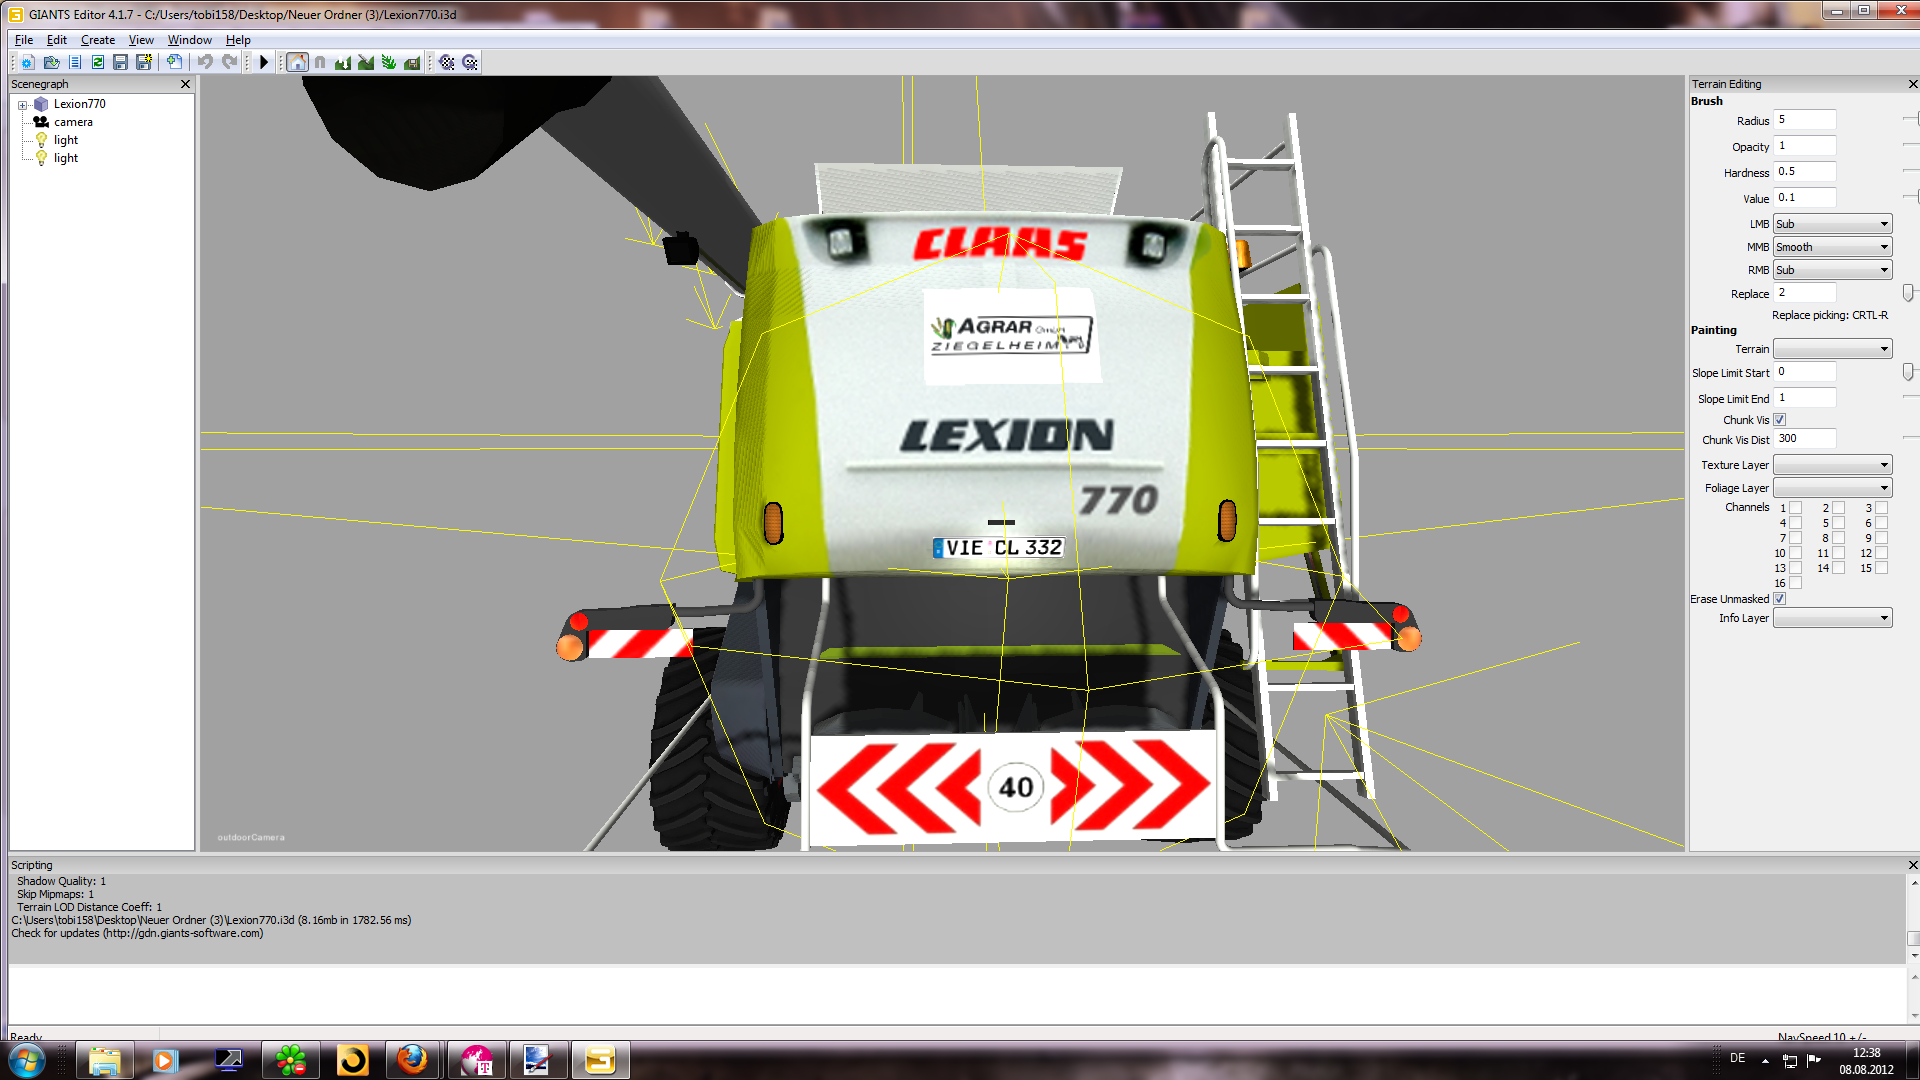The image size is (1920, 1080).
Task: Open the Info Layer dropdown
Action: click(1832, 618)
